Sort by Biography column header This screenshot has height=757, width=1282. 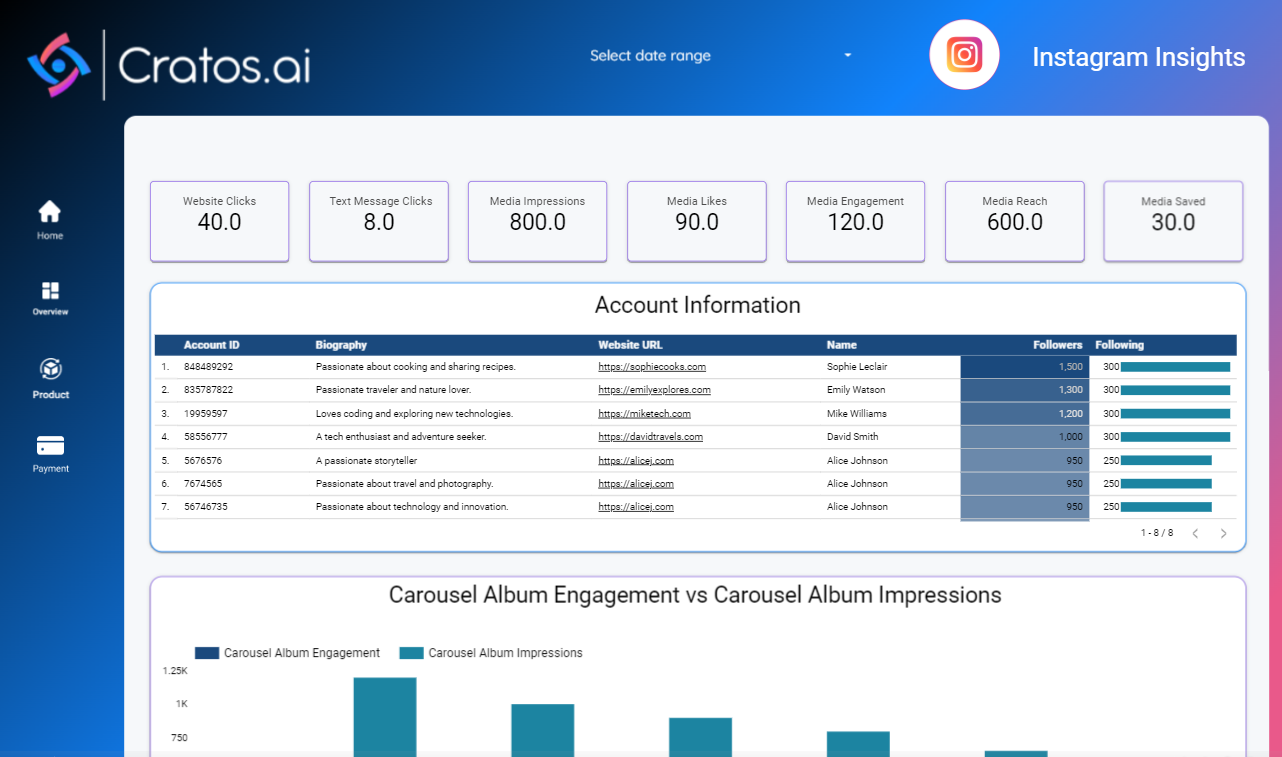pos(342,345)
